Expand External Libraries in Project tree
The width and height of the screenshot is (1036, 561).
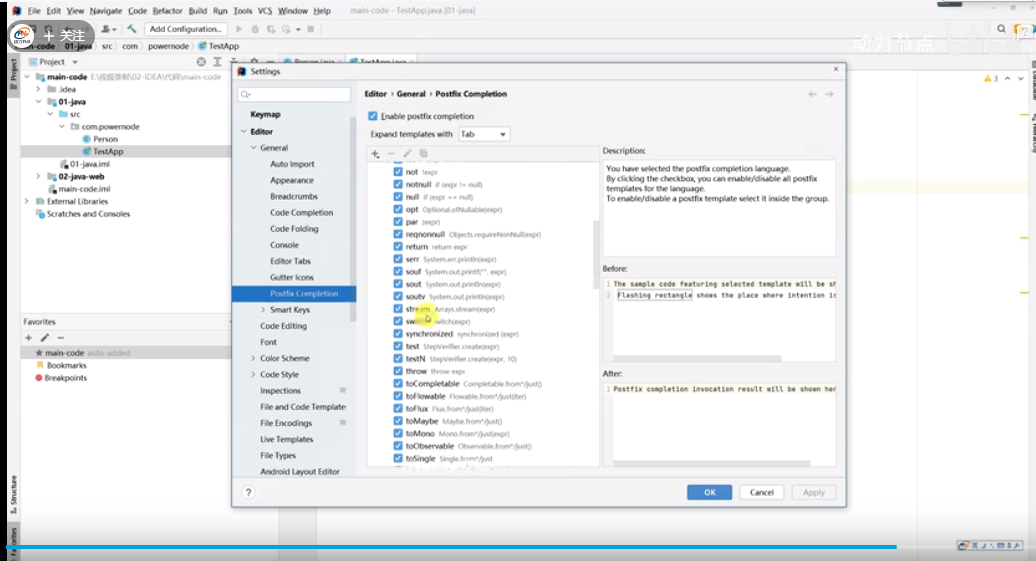pos(27,202)
